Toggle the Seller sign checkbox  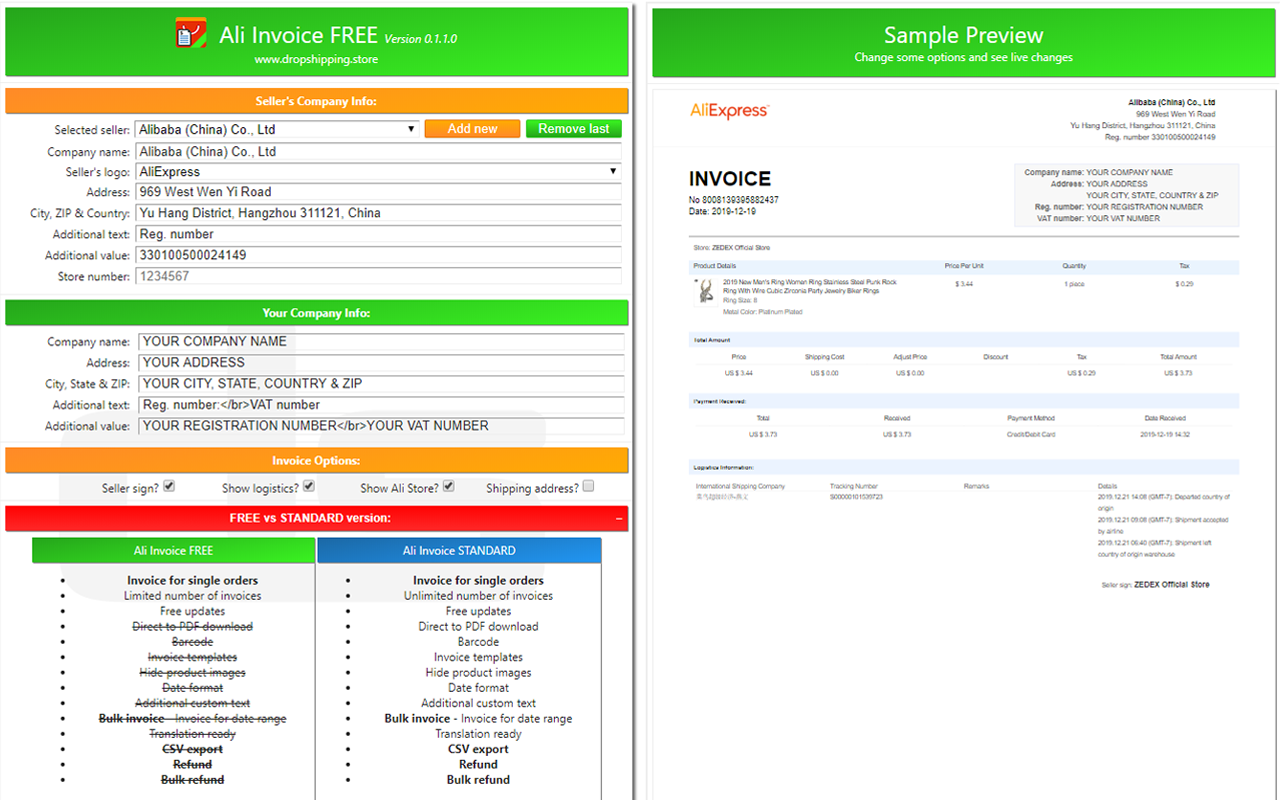point(169,486)
